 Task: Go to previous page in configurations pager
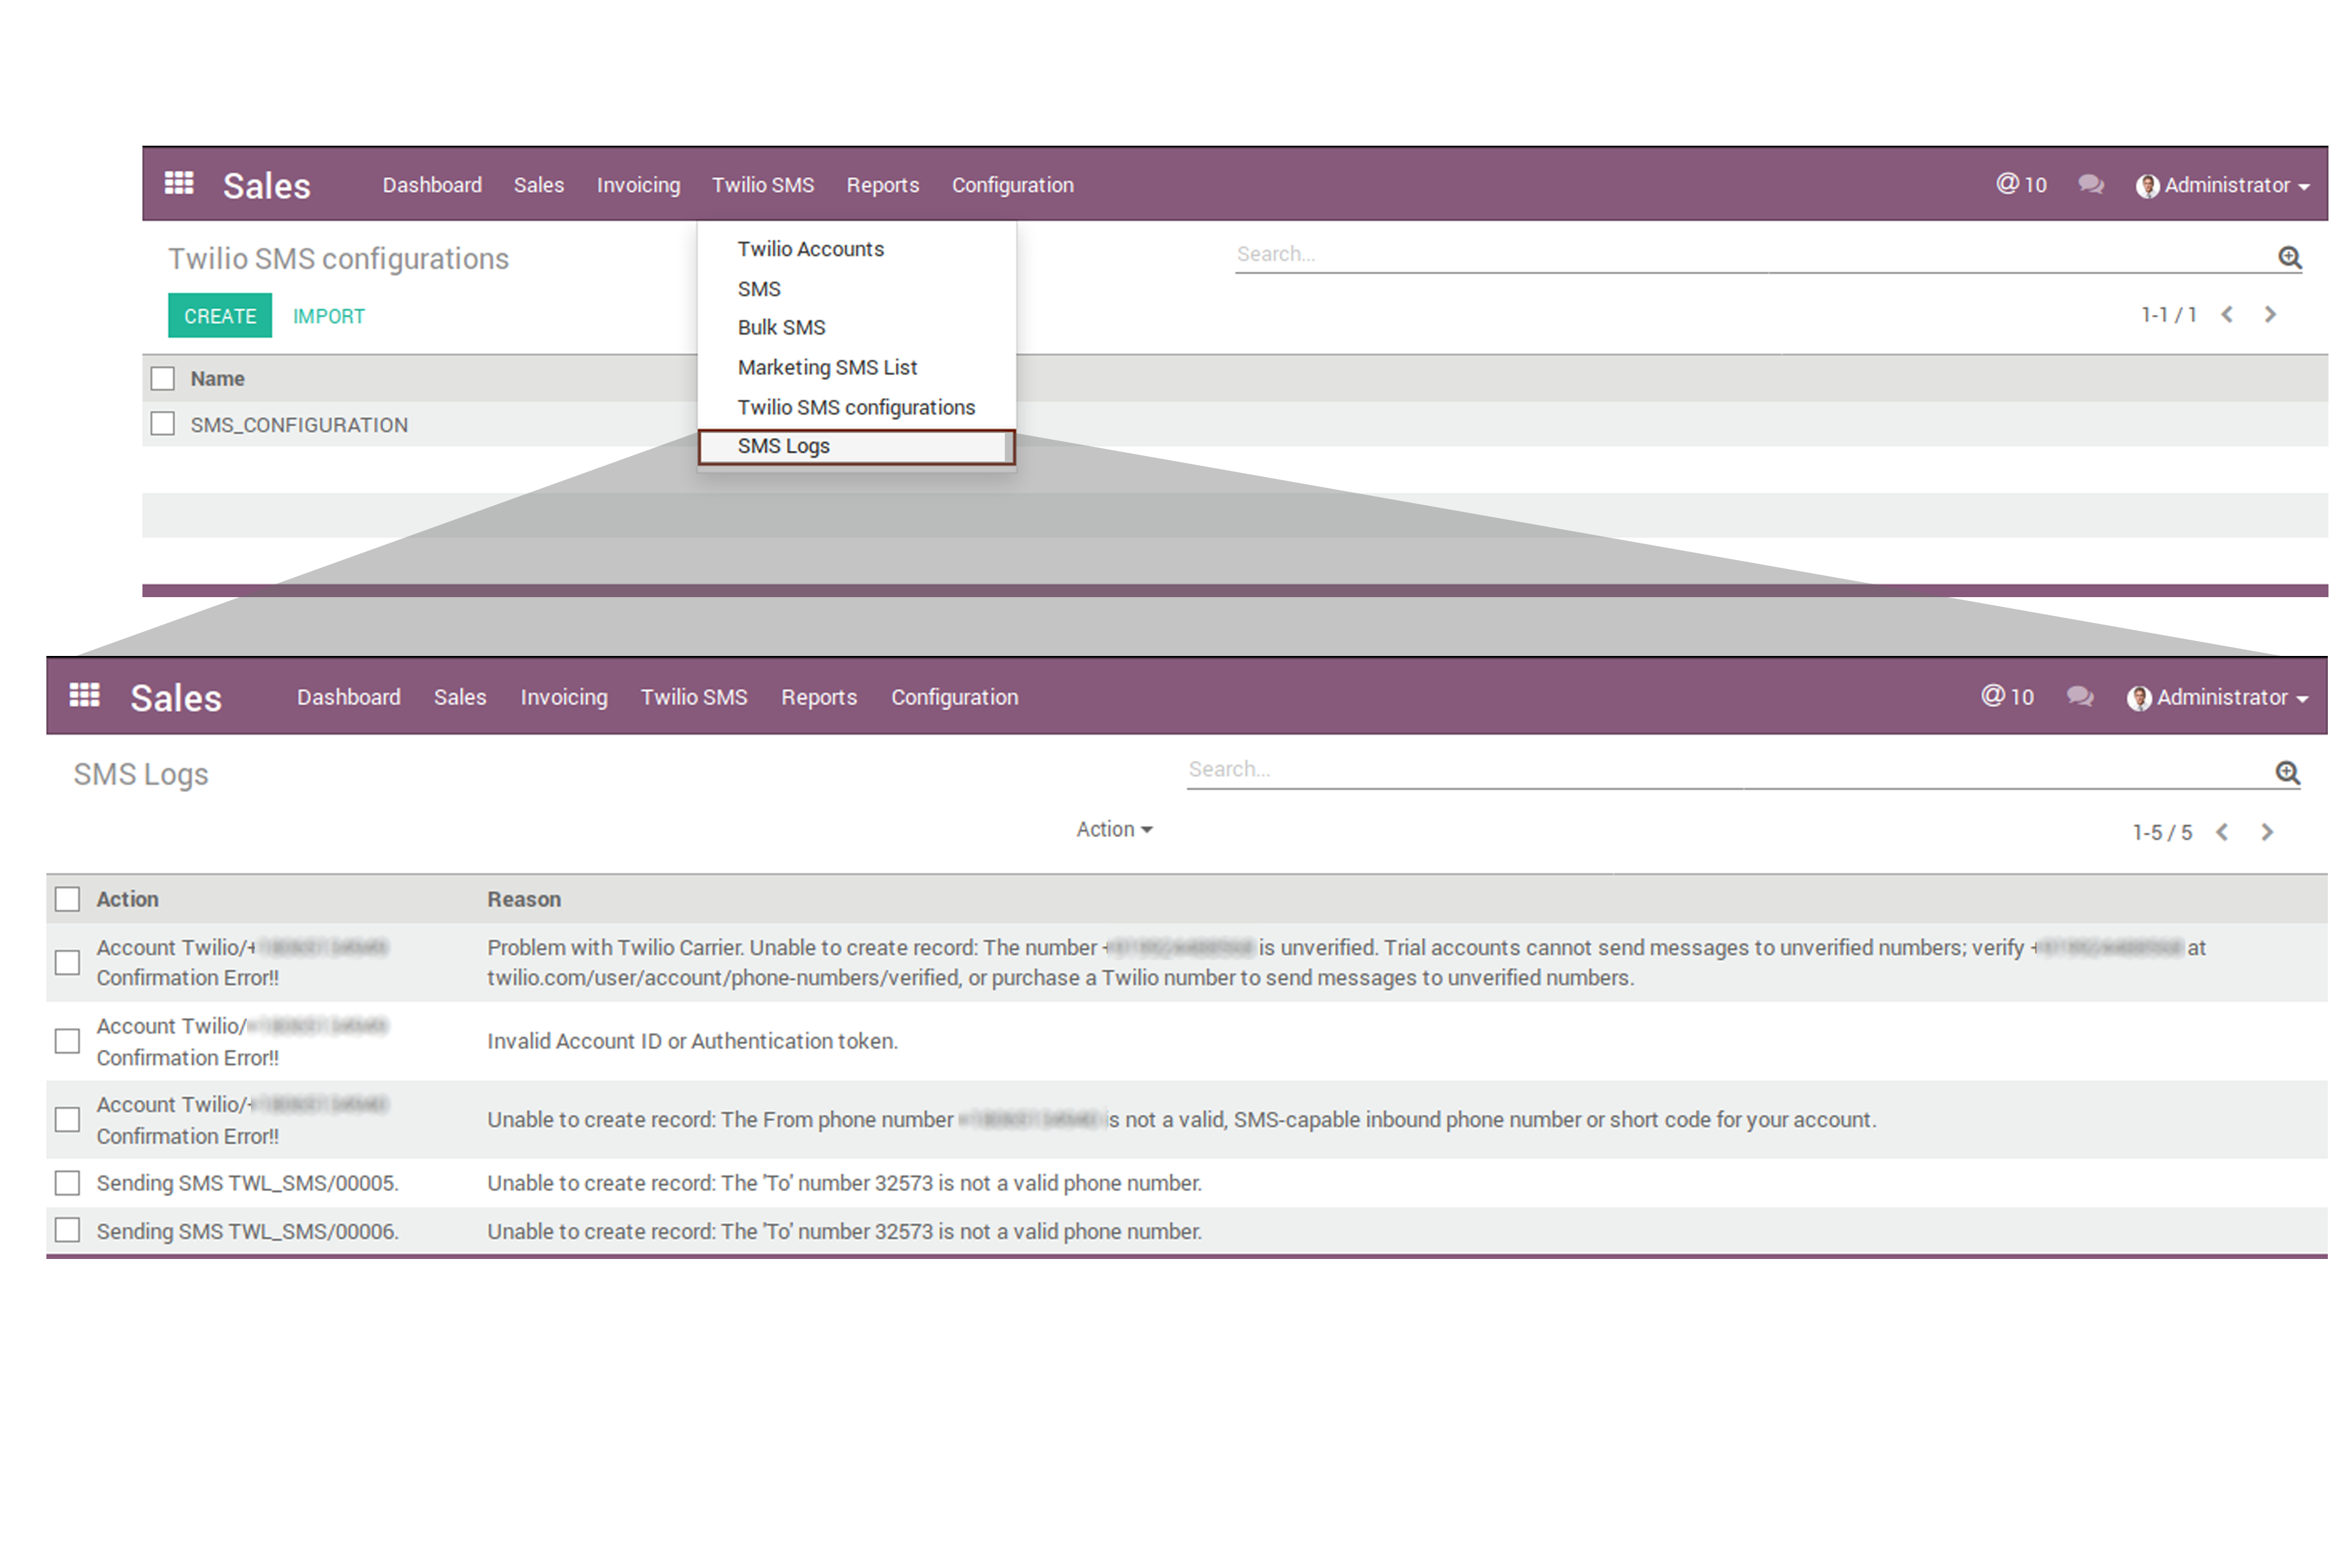(x=2227, y=315)
